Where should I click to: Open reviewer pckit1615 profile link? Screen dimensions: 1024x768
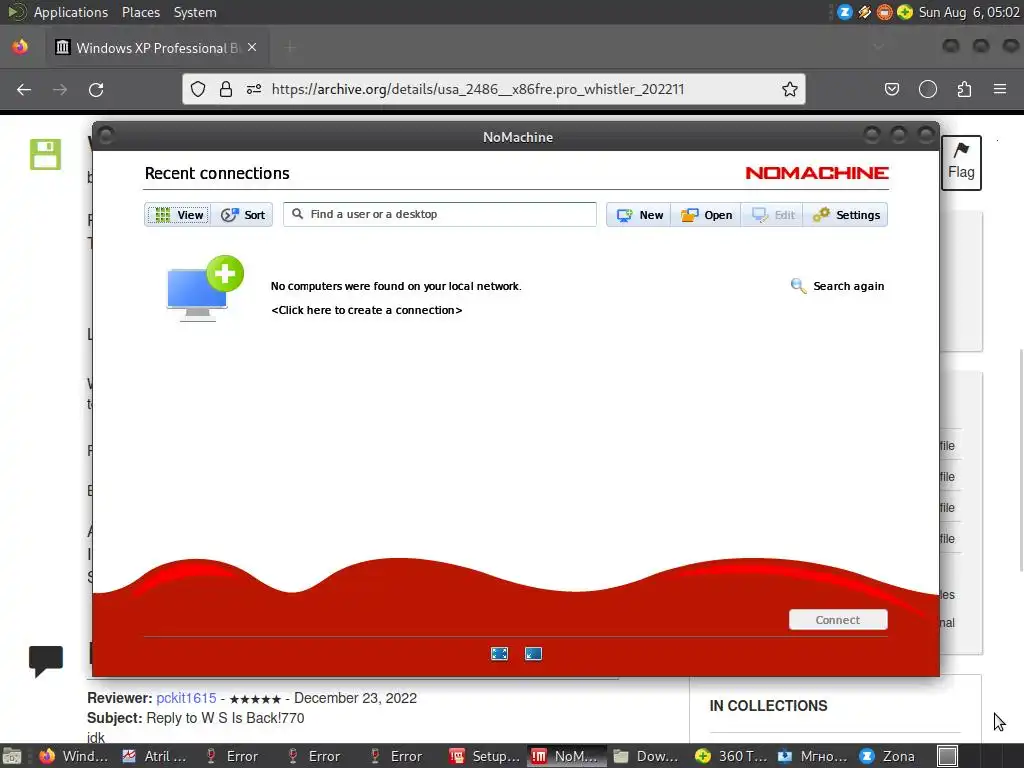(186, 698)
